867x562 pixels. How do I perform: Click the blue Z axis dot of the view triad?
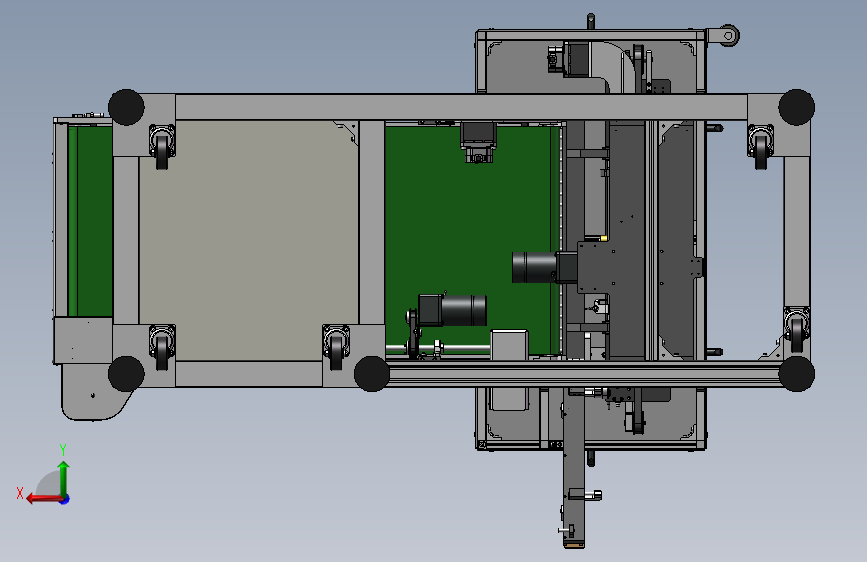click(x=65, y=500)
